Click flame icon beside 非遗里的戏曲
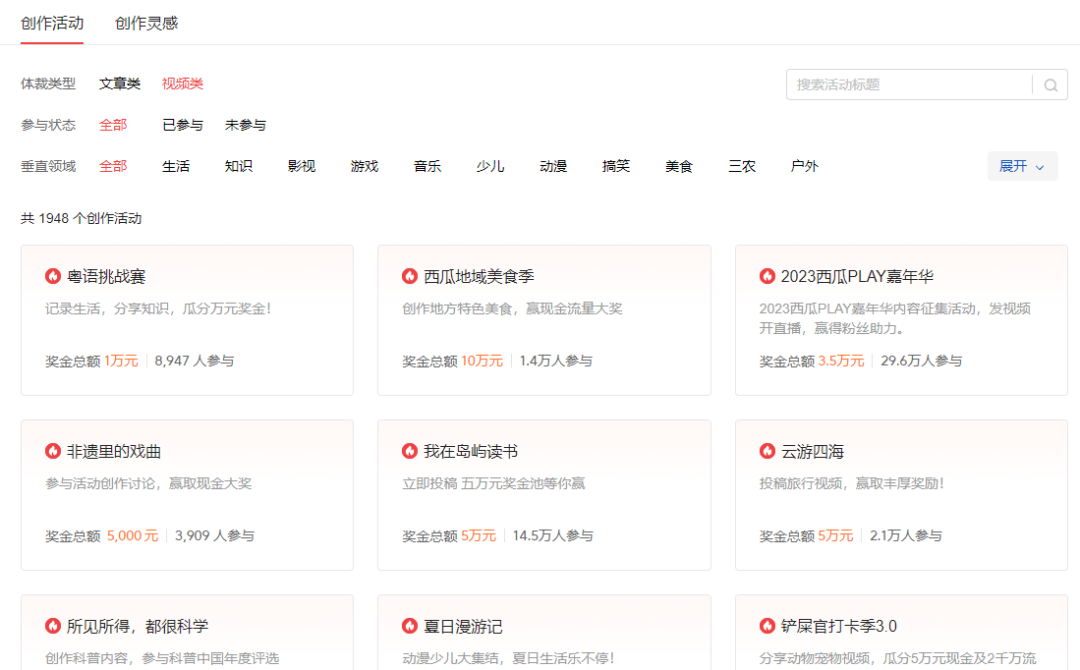 53,451
